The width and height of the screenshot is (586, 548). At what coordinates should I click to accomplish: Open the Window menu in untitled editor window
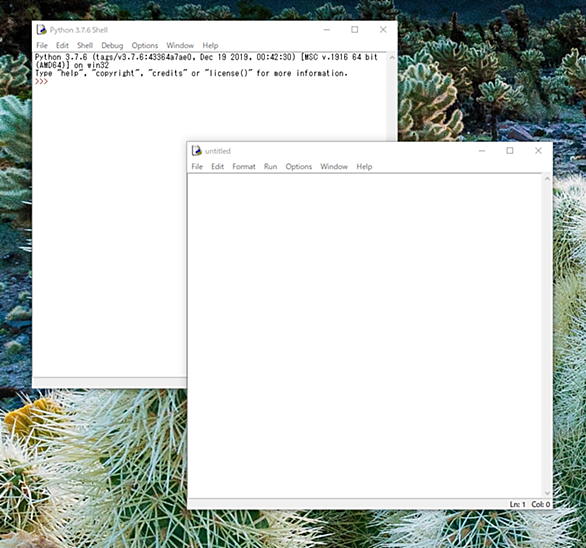coord(334,167)
